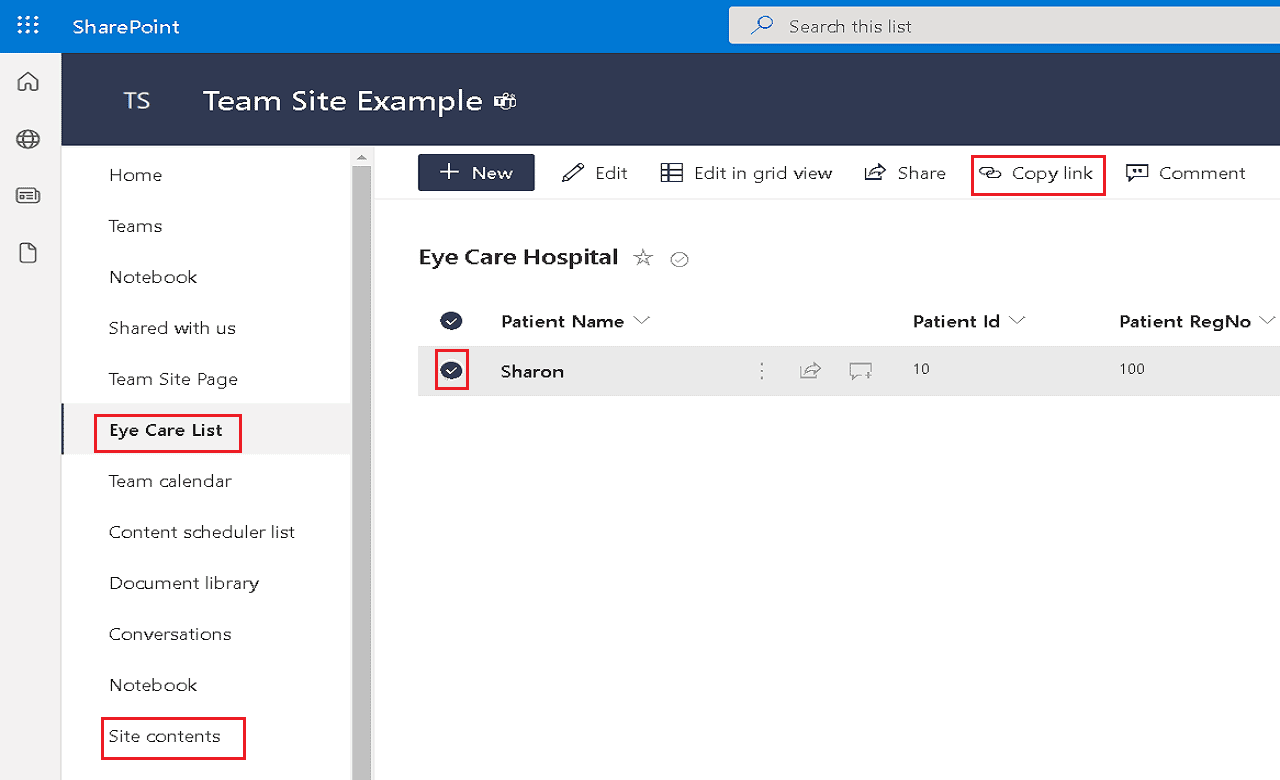Click the New button to add an item
The height and width of the screenshot is (780, 1280).
click(476, 172)
